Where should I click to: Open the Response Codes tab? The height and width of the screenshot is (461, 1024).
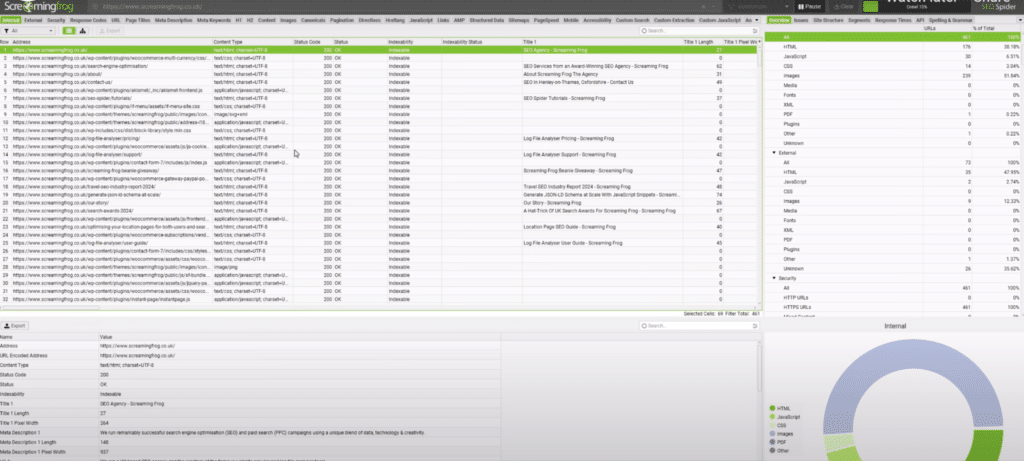tap(89, 20)
